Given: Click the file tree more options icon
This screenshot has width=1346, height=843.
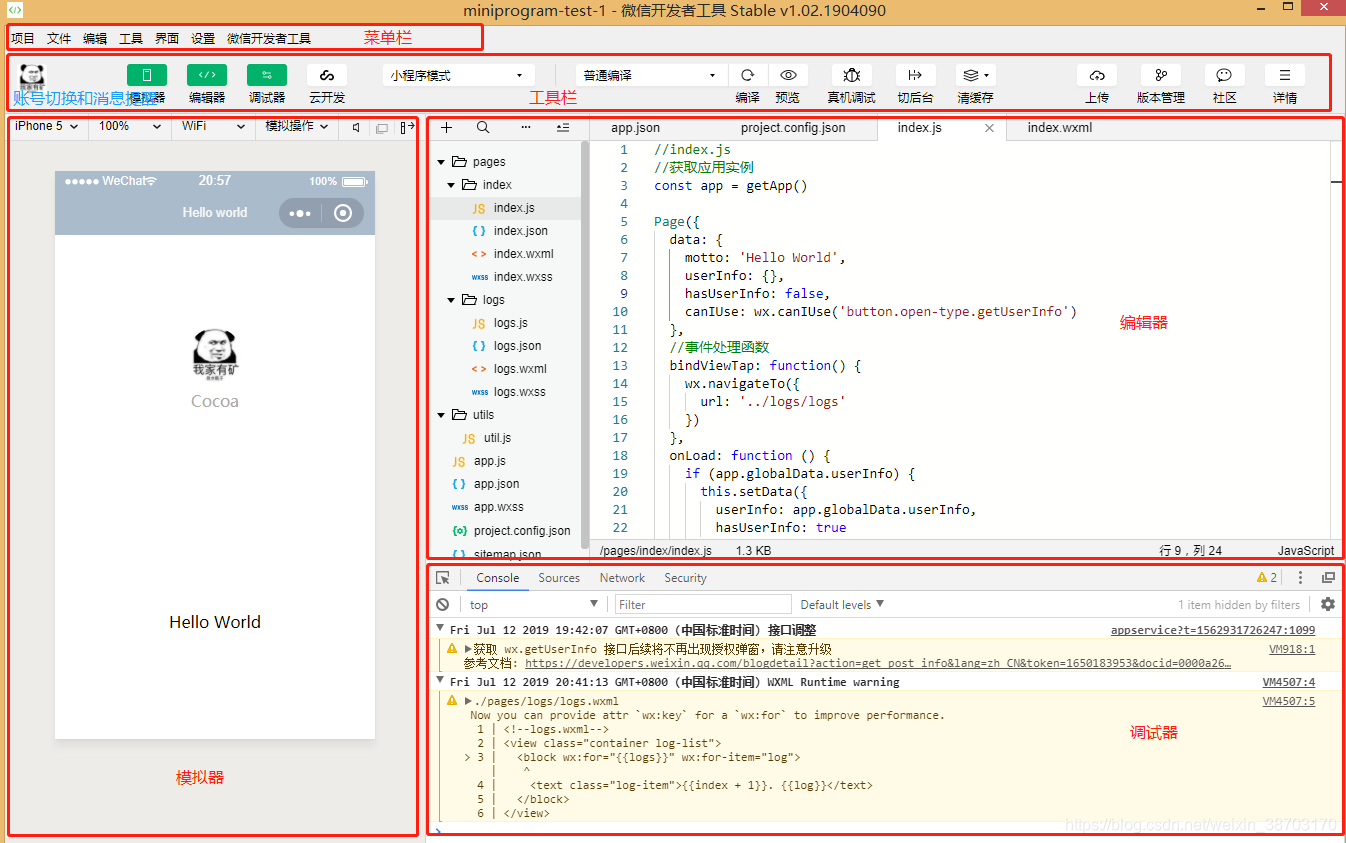Looking at the screenshot, I should [x=526, y=128].
